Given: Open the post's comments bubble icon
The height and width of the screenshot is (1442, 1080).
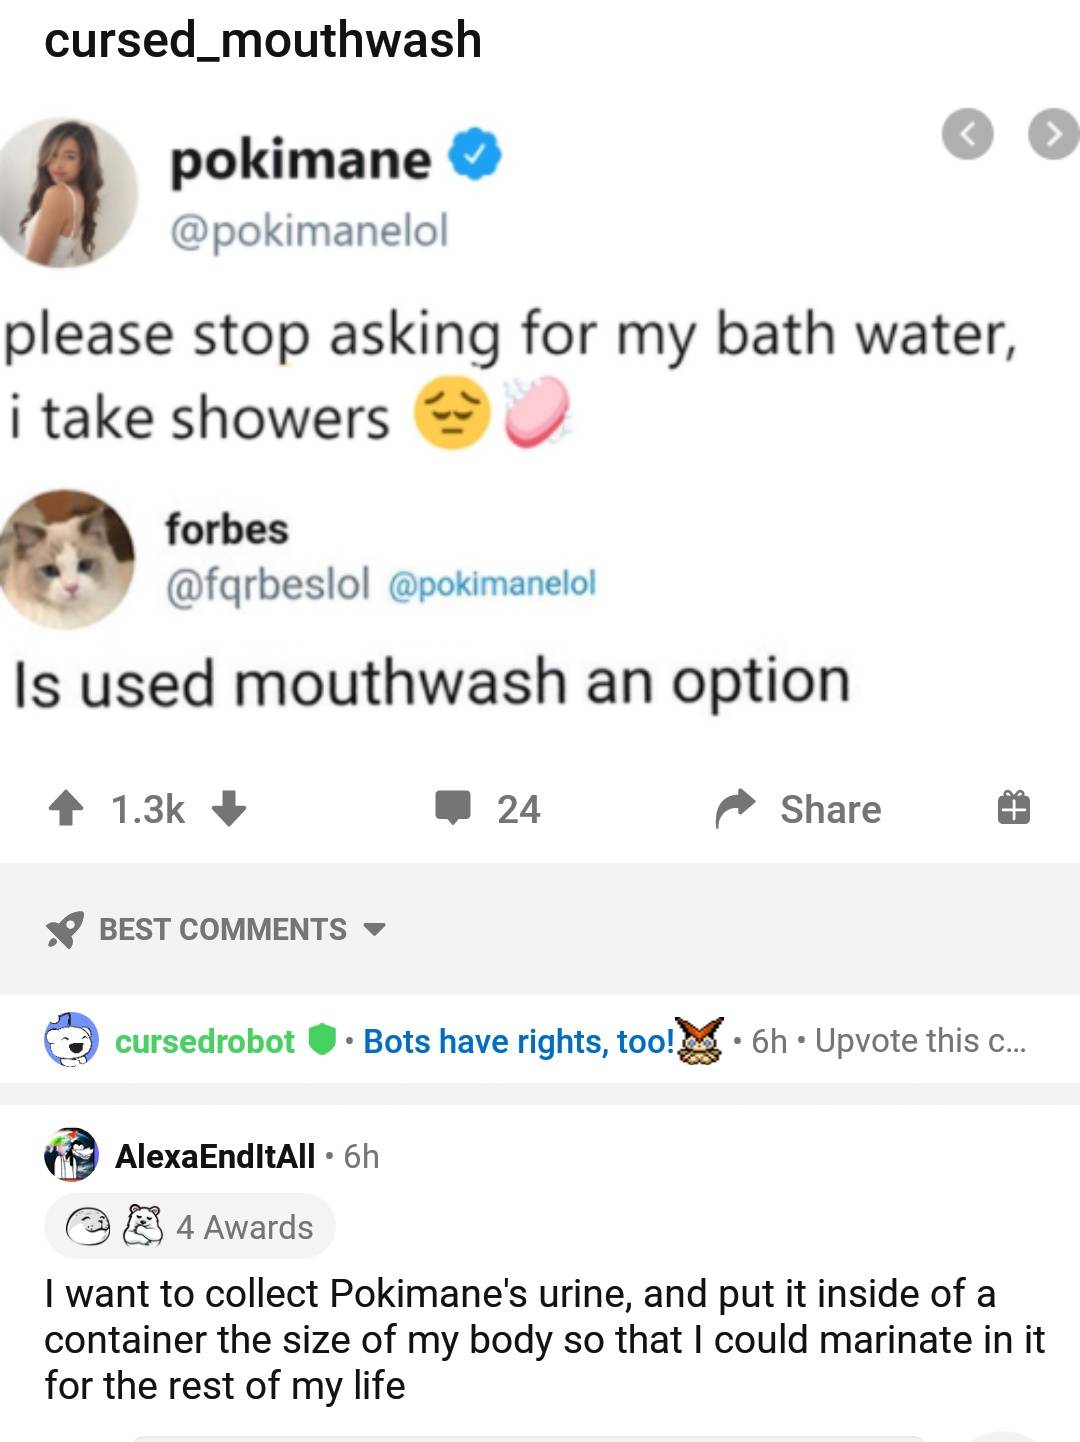Looking at the screenshot, I should 453,807.
